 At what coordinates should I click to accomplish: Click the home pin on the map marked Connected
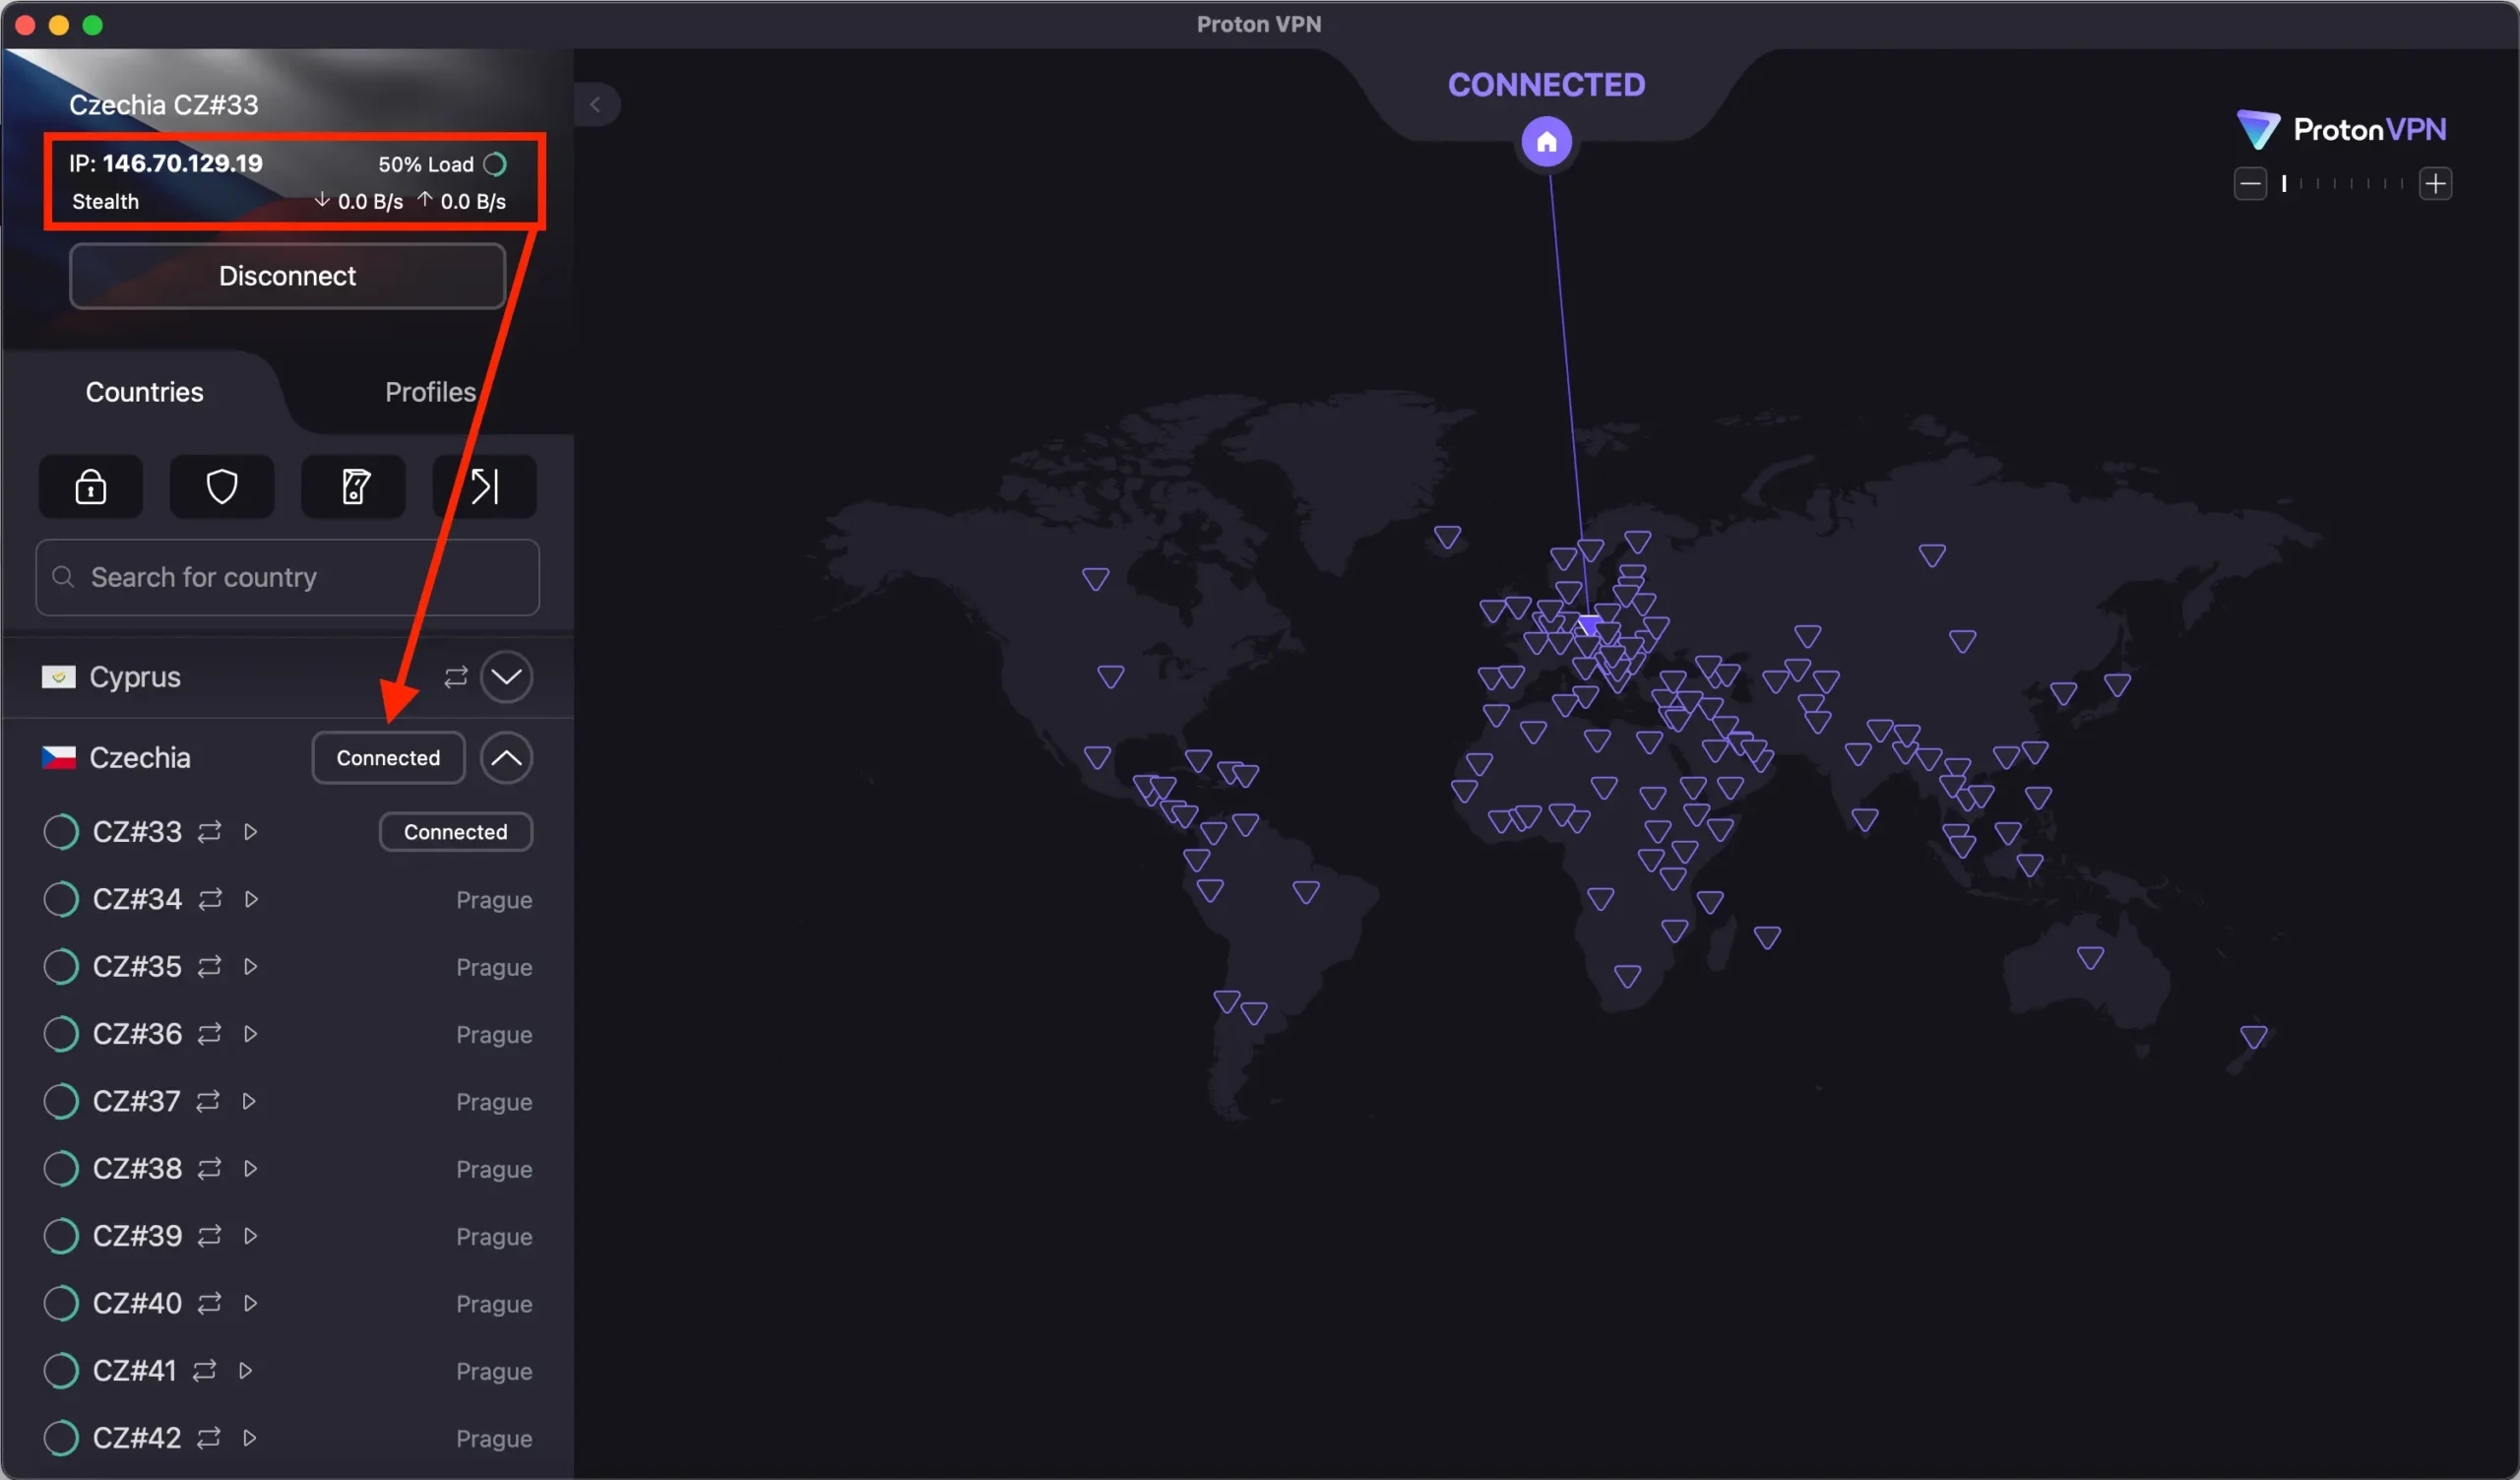[1546, 140]
